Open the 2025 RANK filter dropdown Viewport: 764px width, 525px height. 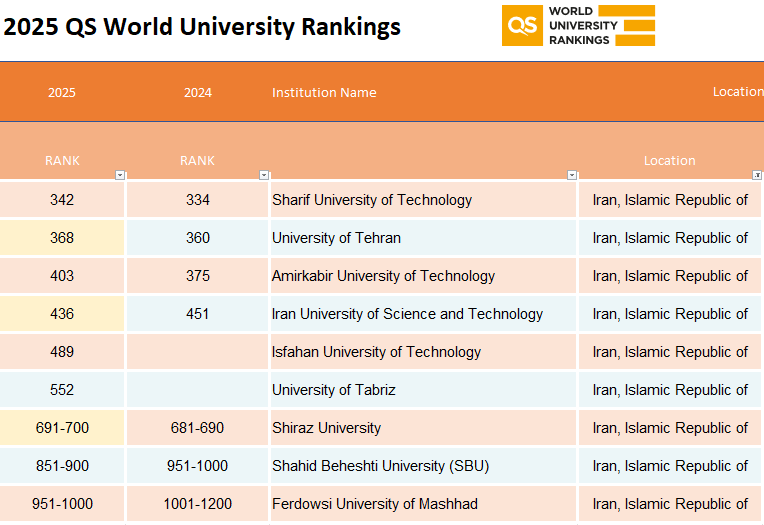point(120,175)
